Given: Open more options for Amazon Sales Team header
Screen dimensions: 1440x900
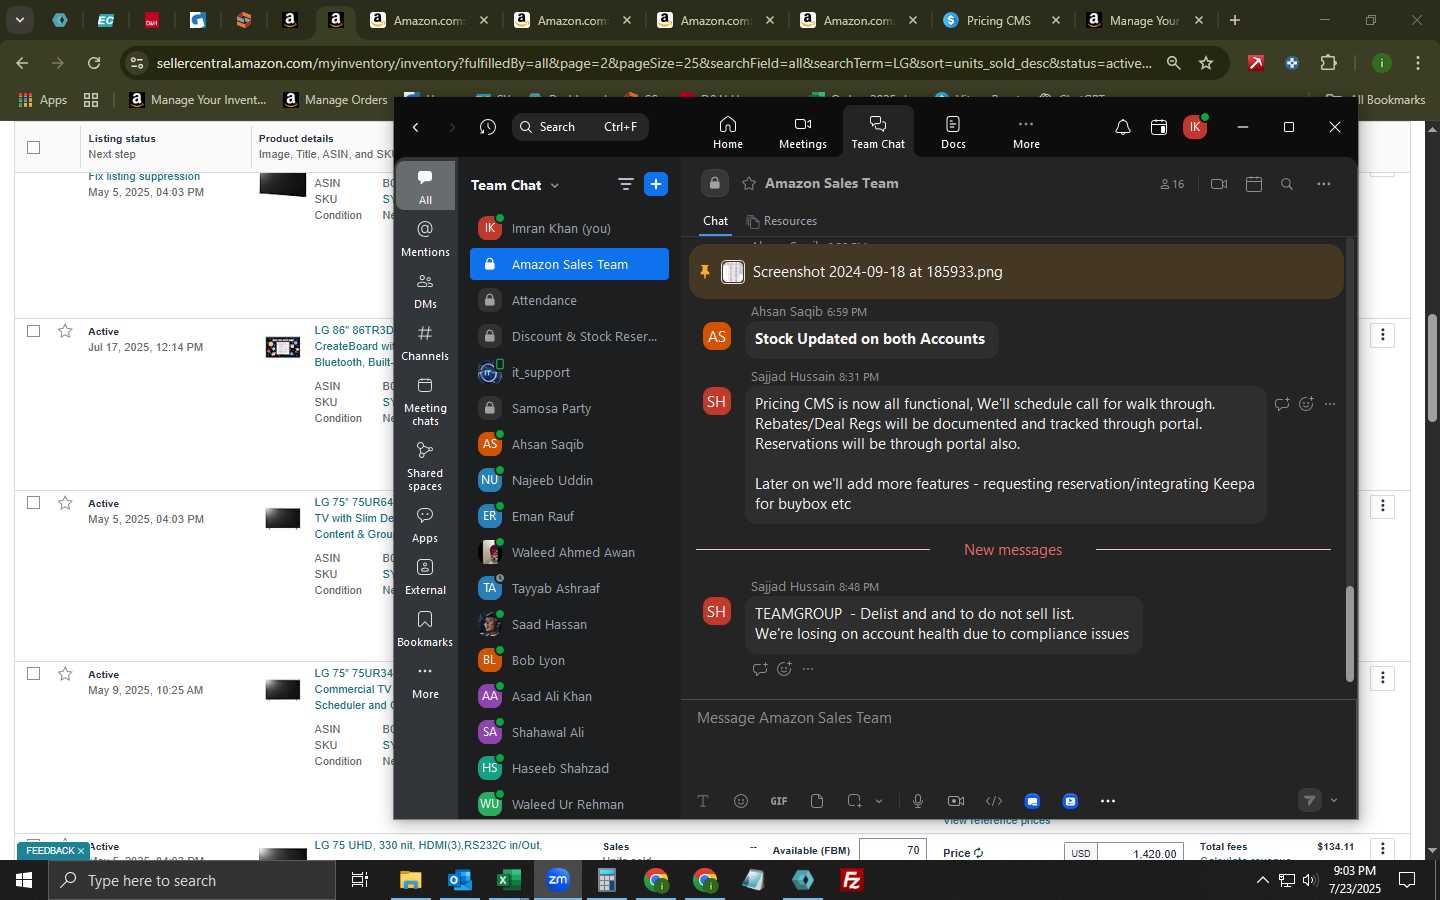Looking at the screenshot, I should (1324, 184).
